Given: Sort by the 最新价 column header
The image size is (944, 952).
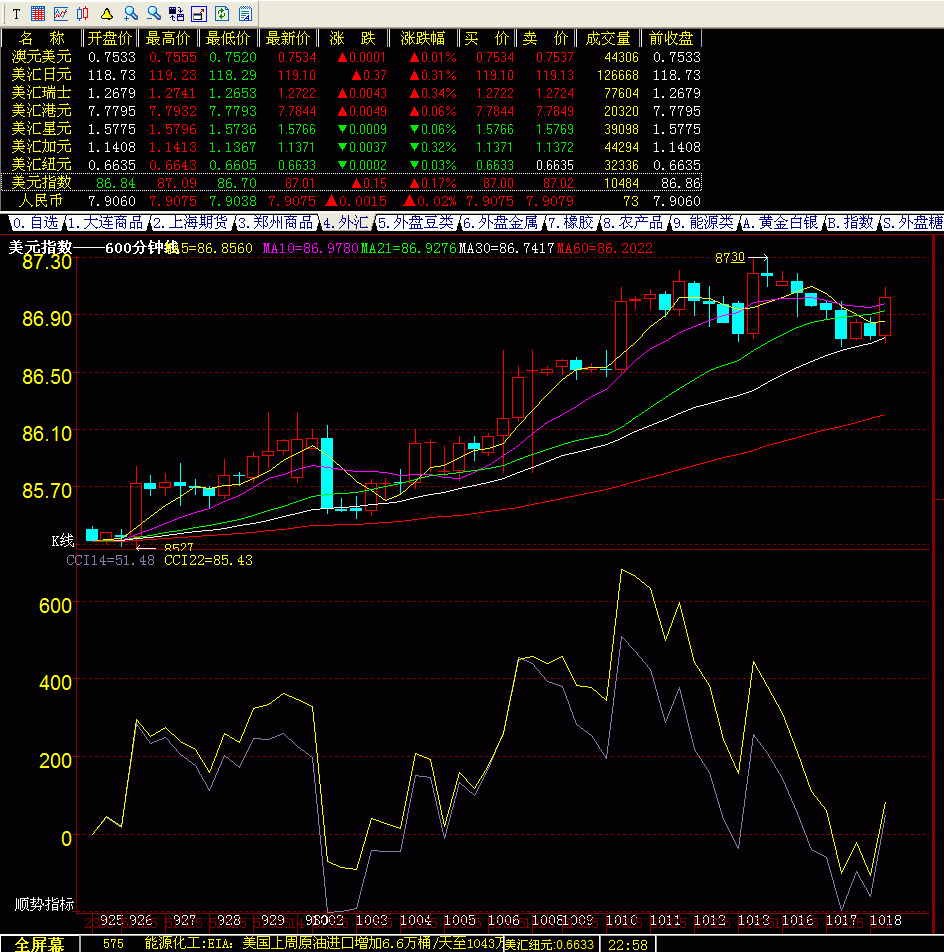Looking at the screenshot, I should pyautogui.click(x=288, y=38).
